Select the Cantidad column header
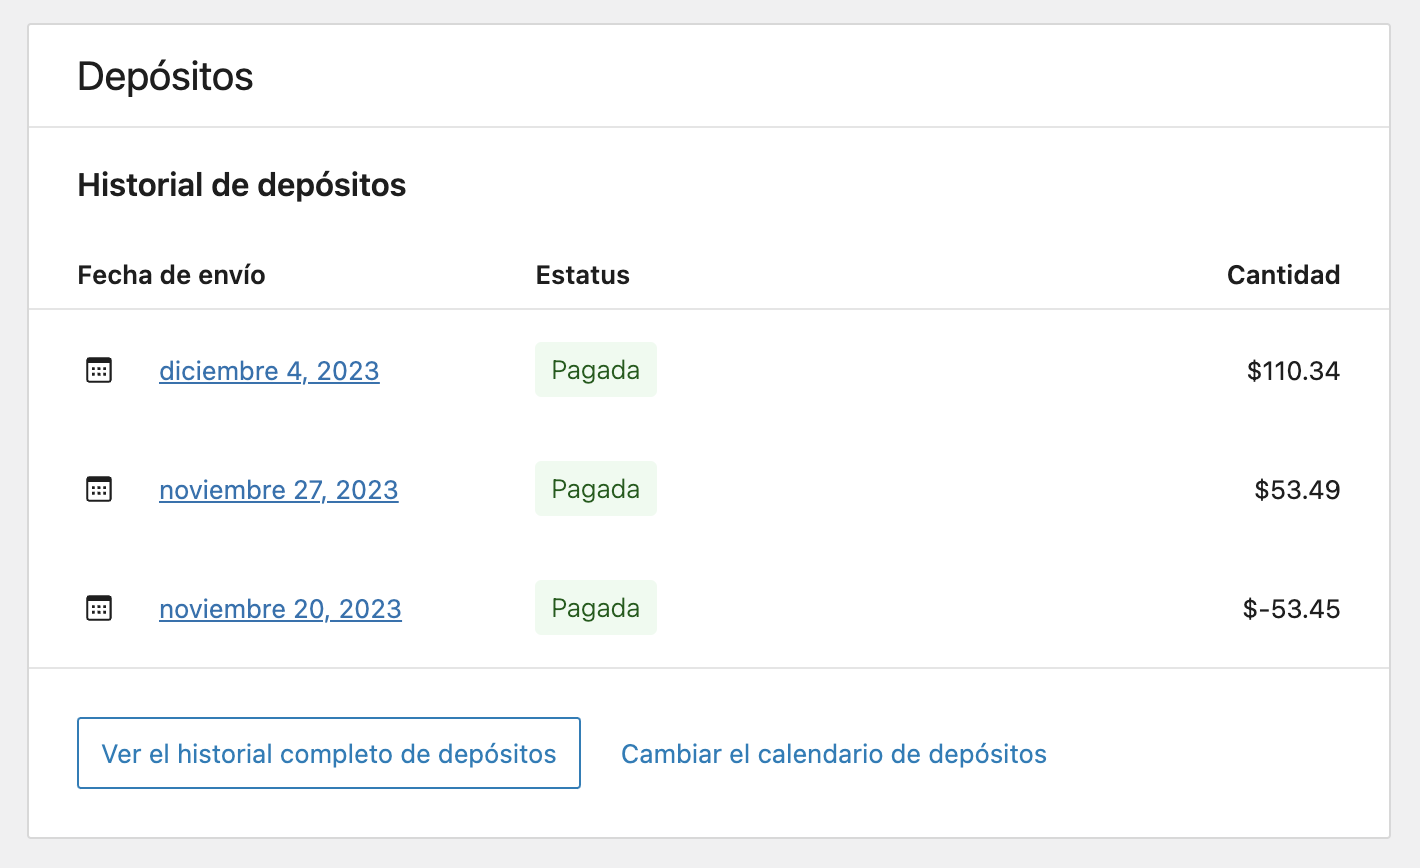1420x868 pixels. [1283, 275]
